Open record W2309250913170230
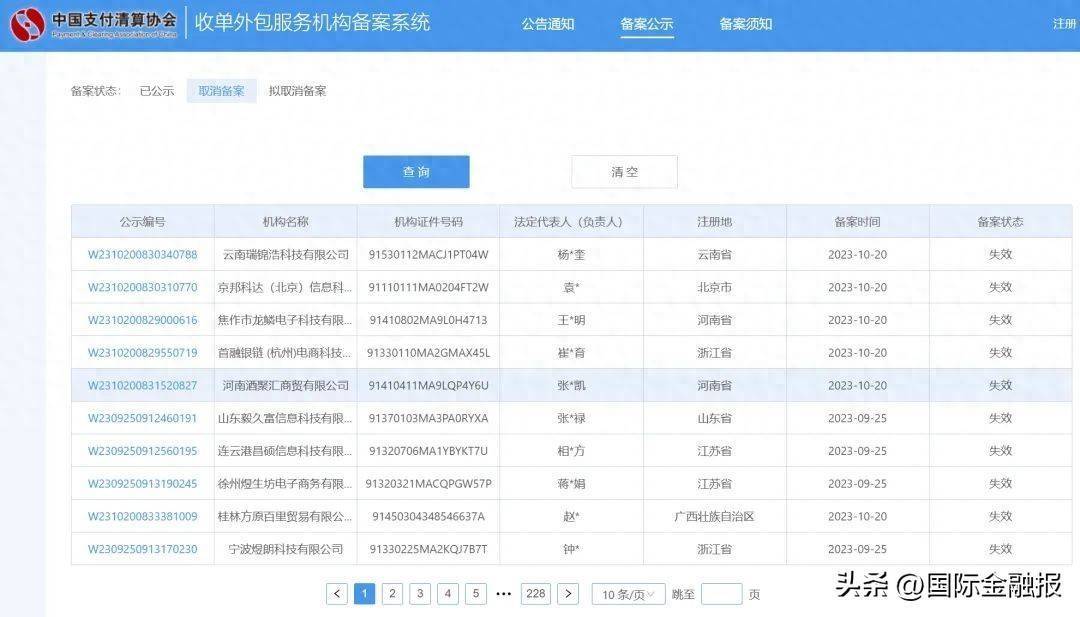Image resolution: width=1080 pixels, height=617 pixels. (x=142, y=549)
